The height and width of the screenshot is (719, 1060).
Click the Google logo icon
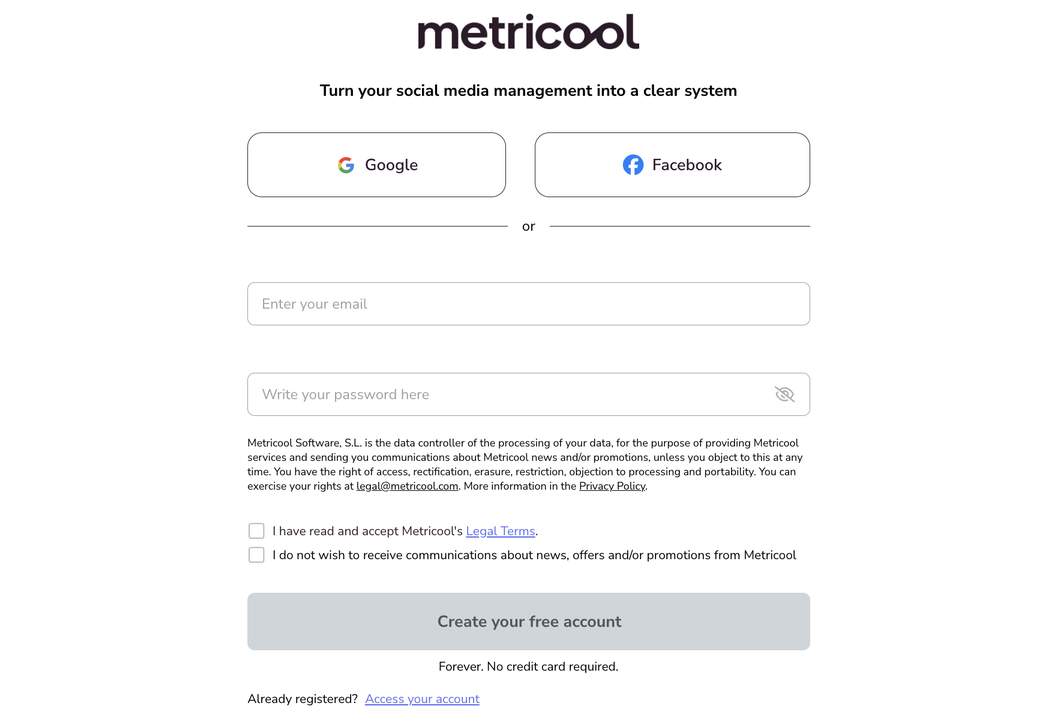pyautogui.click(x=346, y=165)
